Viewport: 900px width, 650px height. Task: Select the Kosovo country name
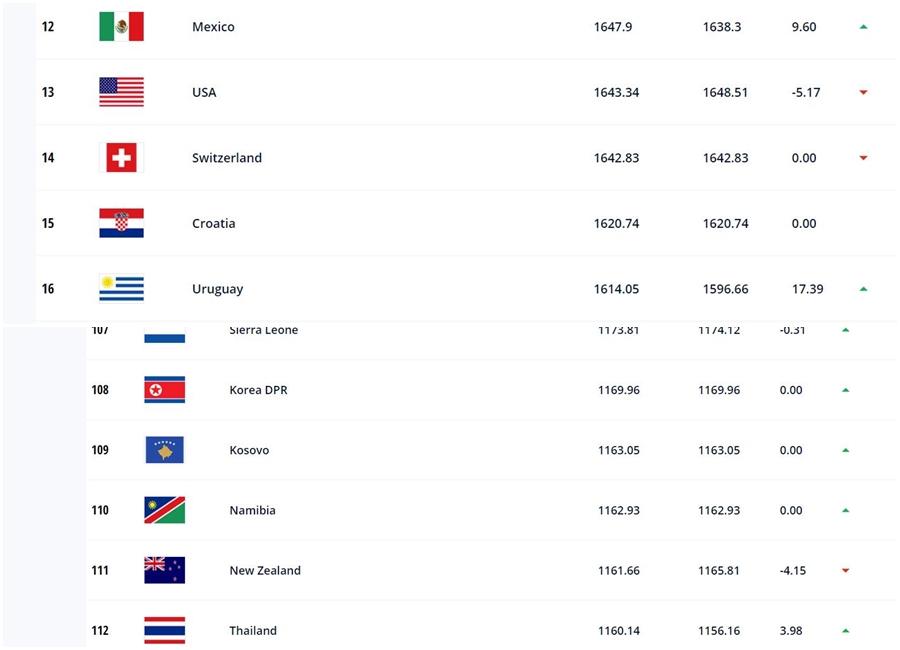click(x=249, y=450)
